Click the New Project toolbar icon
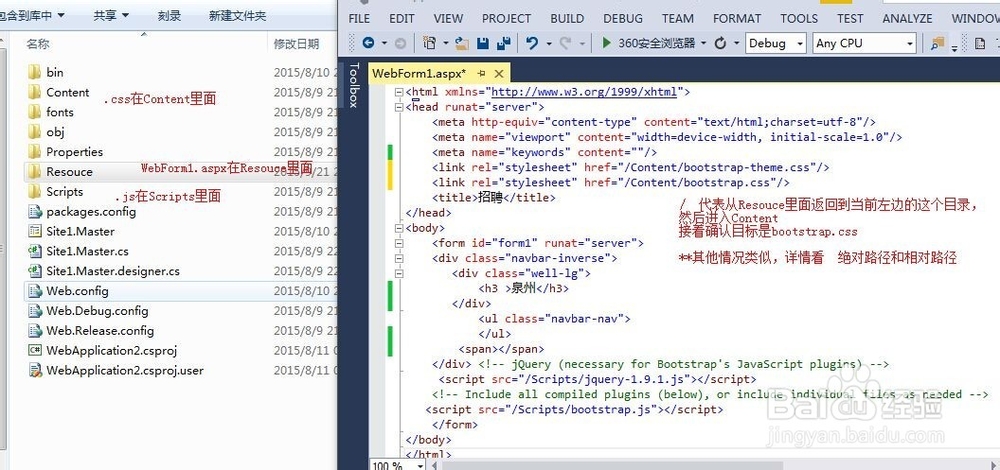1000x470 pixels. coord(430,43)
